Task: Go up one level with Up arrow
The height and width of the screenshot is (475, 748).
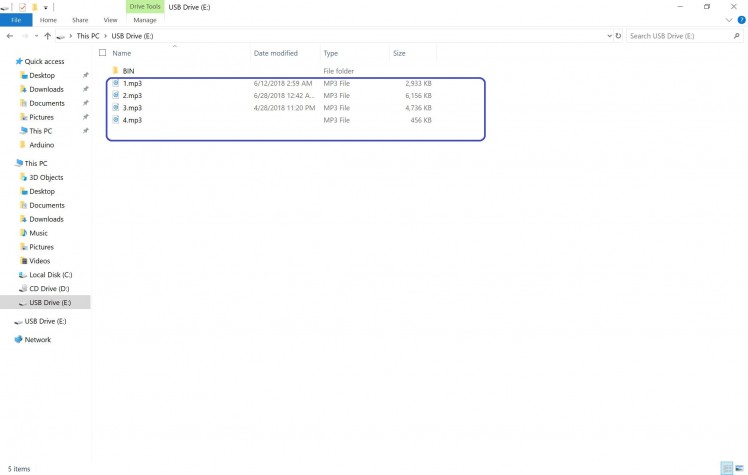Action: [x=47, y=36]
